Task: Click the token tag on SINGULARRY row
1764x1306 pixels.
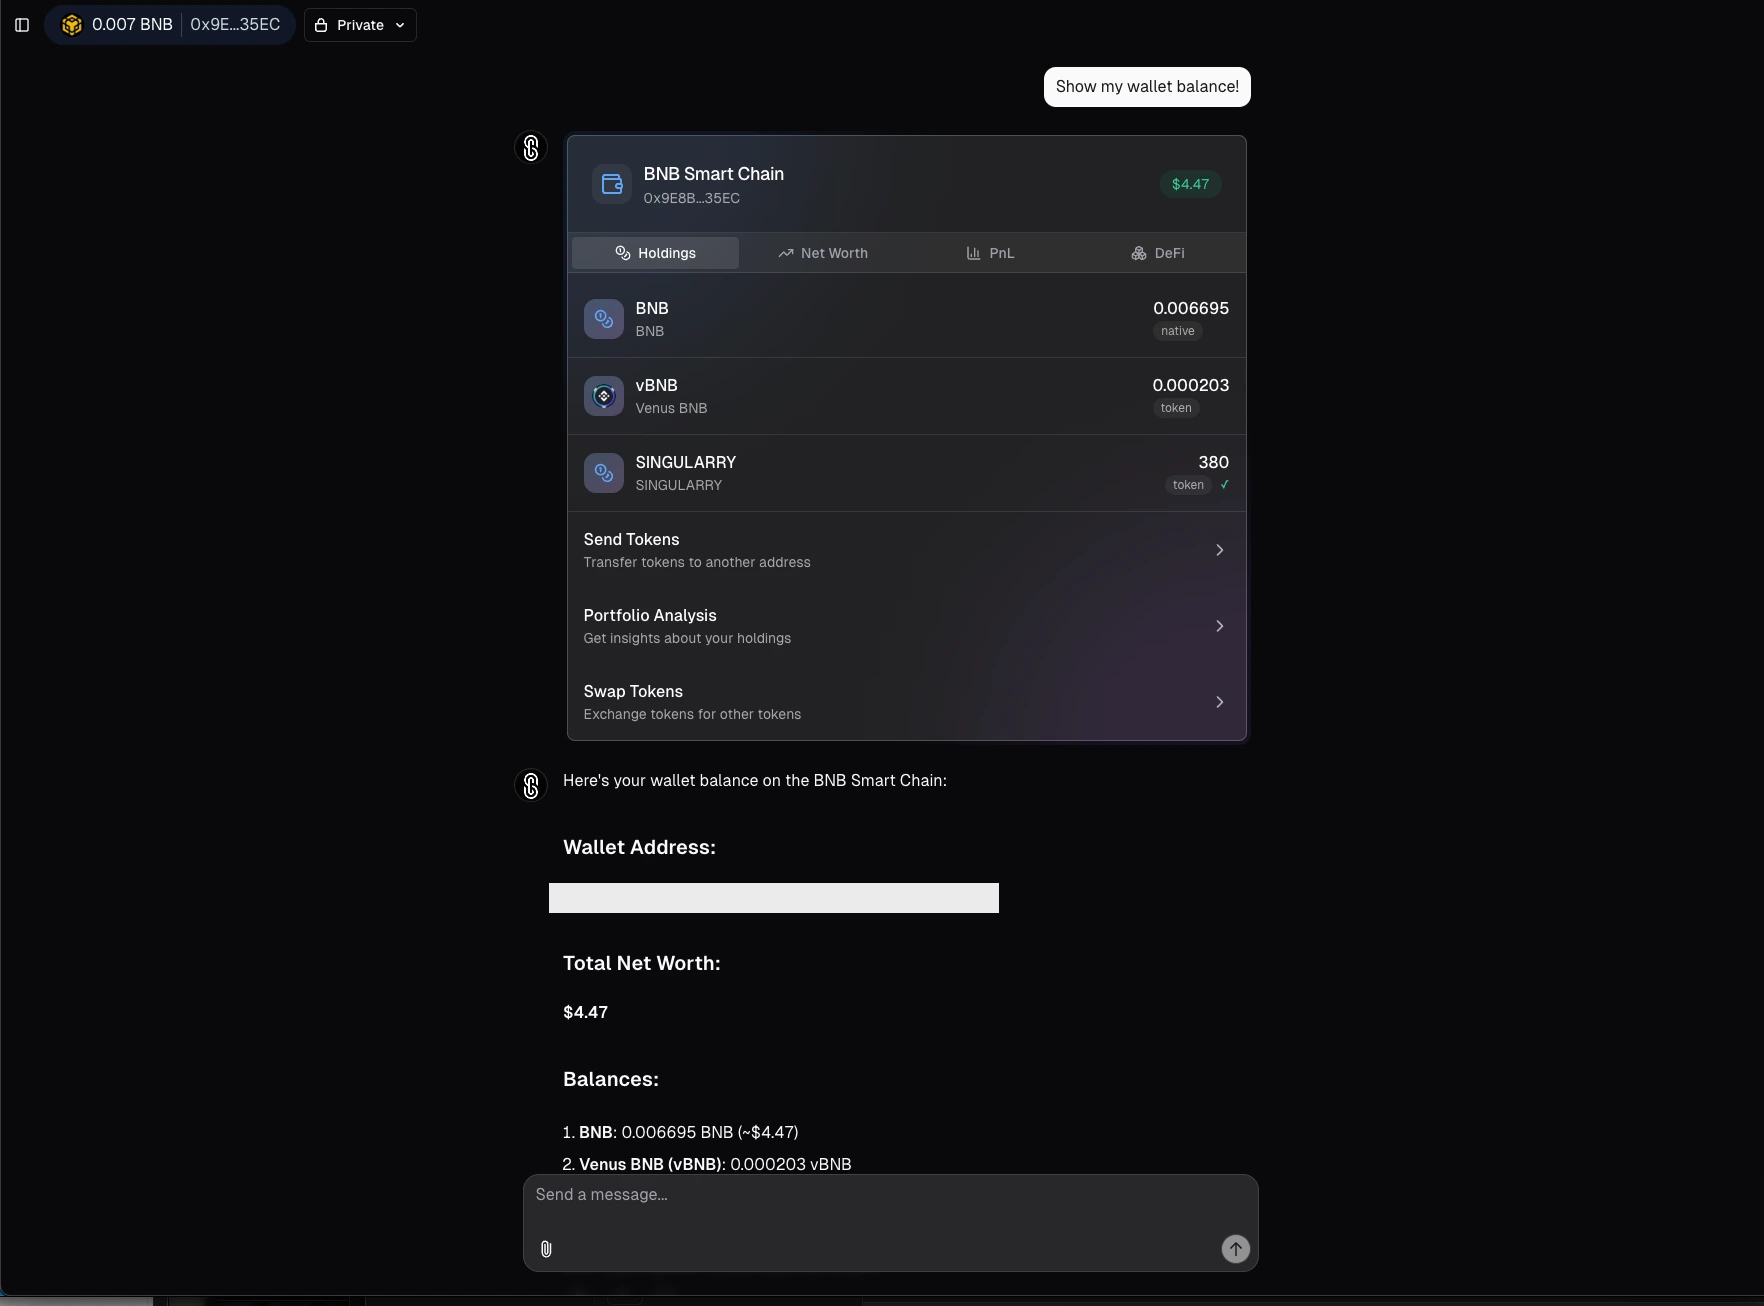Action: (1188, 485)
